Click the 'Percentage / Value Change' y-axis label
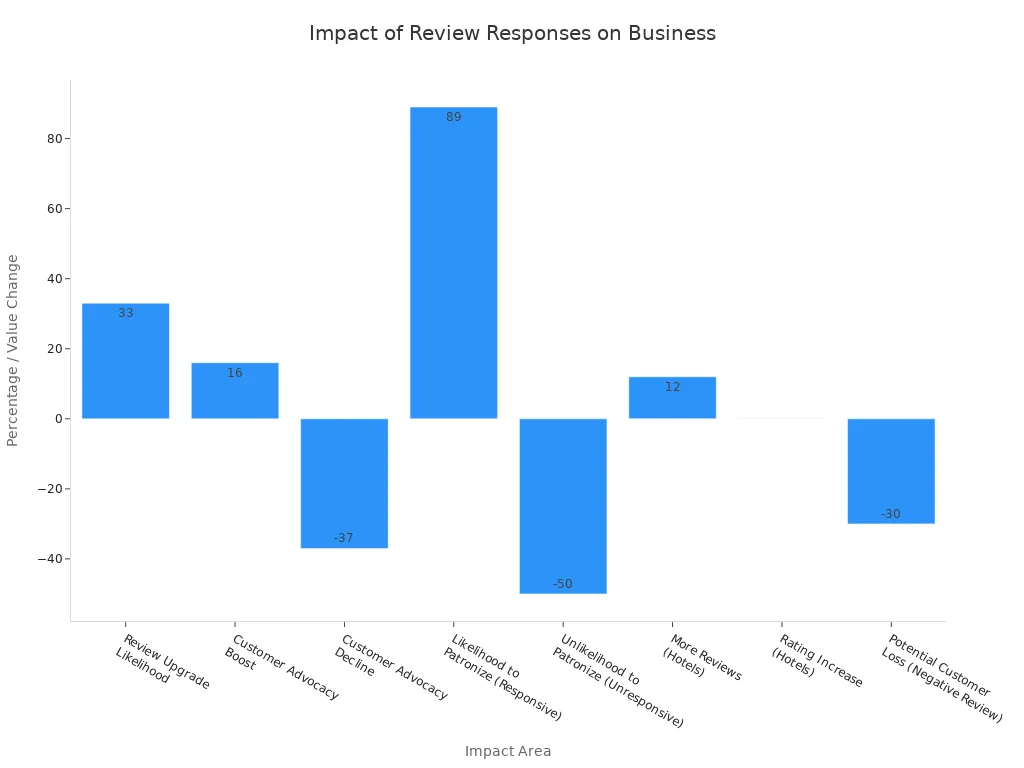This screenshot has height=768, width=1024. click(x=12, y=351)
